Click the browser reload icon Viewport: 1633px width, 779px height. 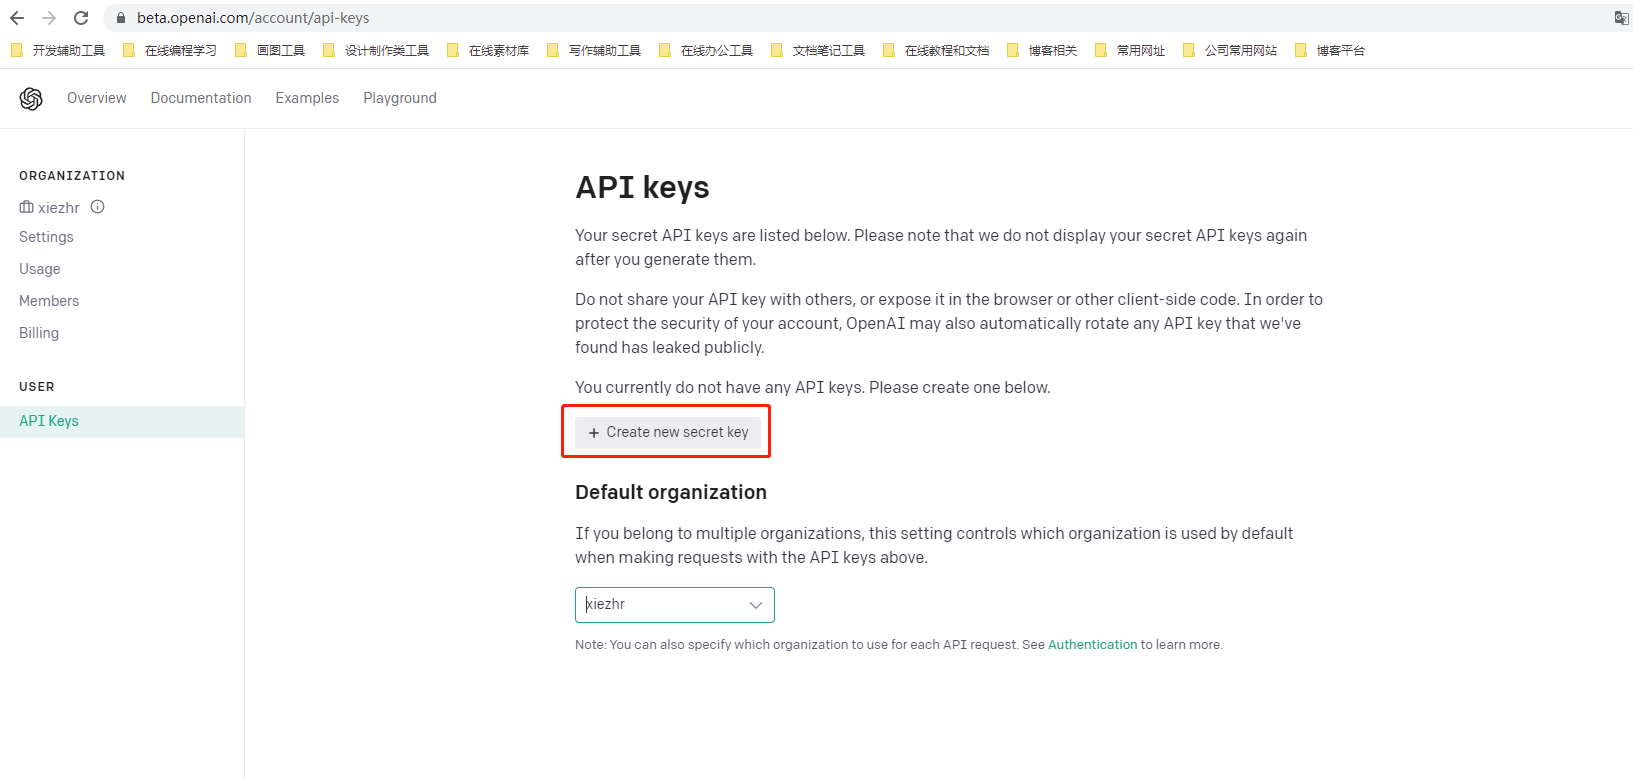pos(81,18)
